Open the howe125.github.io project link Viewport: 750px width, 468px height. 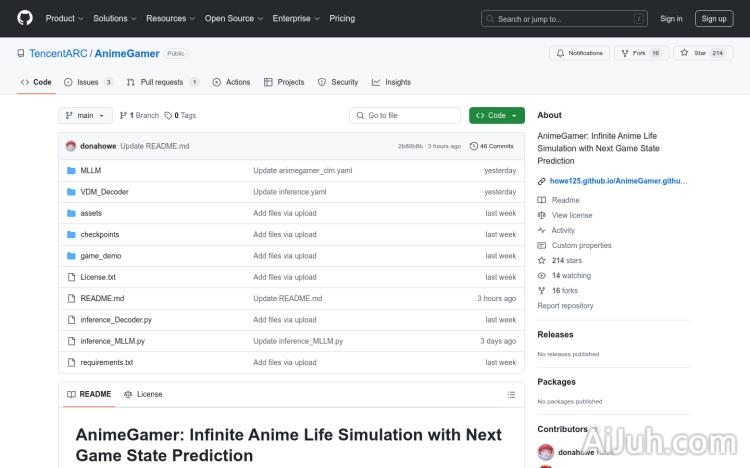(618, 181)
